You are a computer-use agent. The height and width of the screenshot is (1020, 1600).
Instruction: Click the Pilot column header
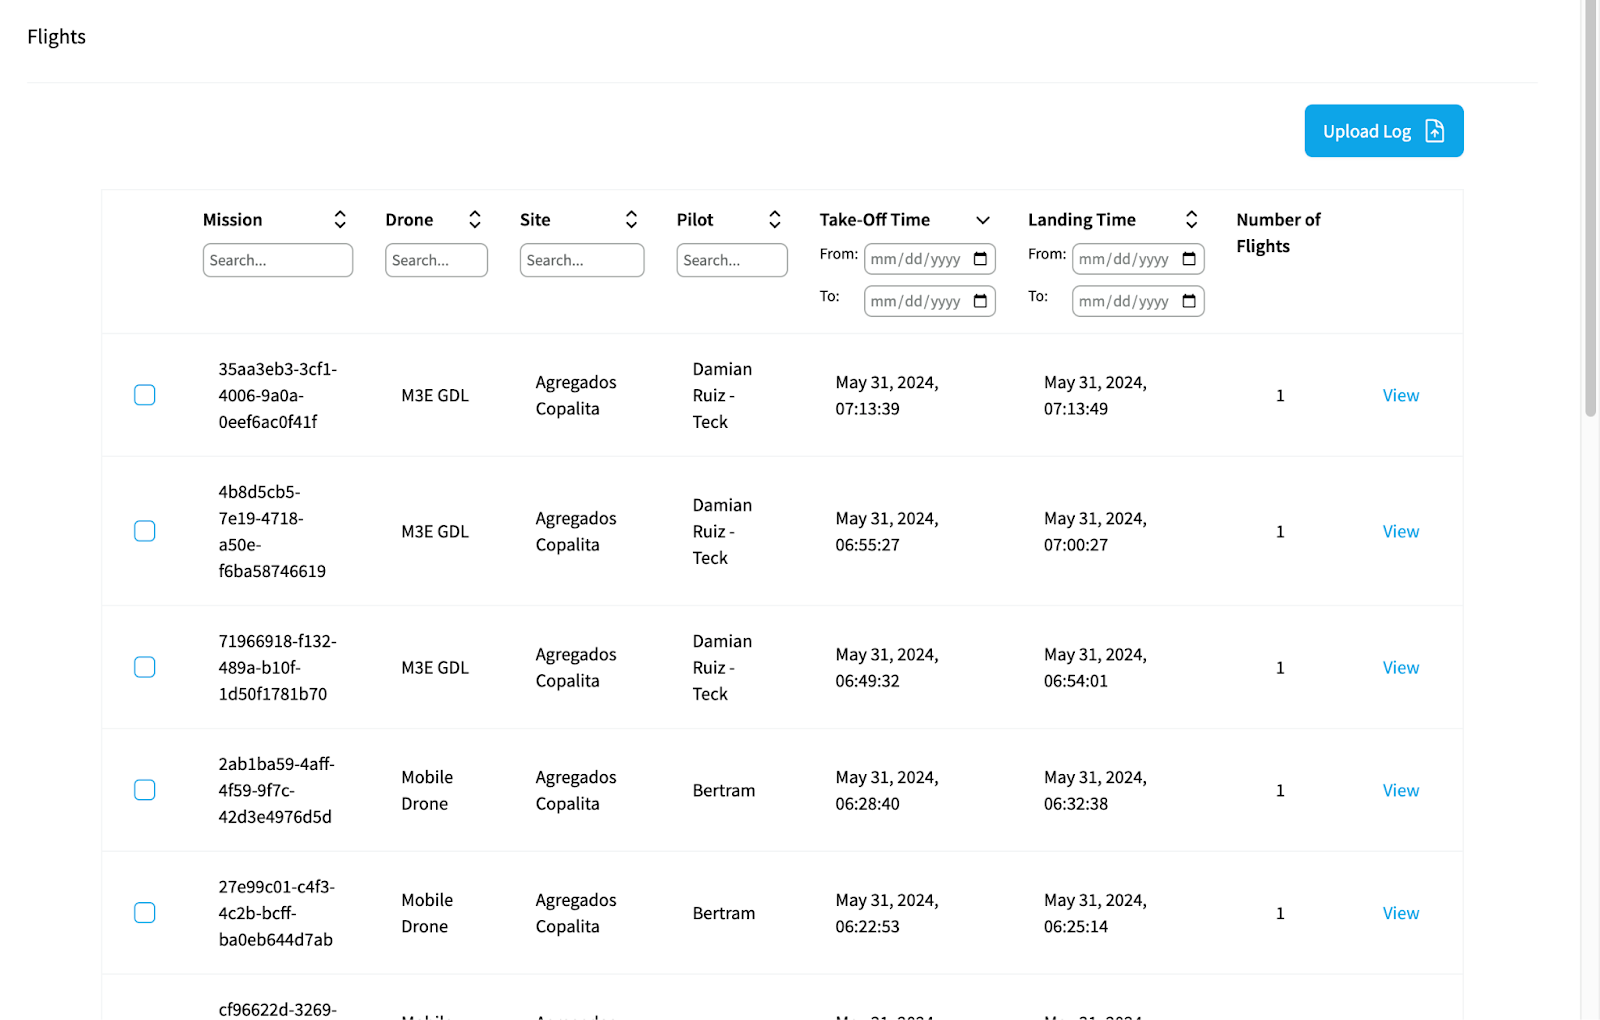tap(695, 220)
